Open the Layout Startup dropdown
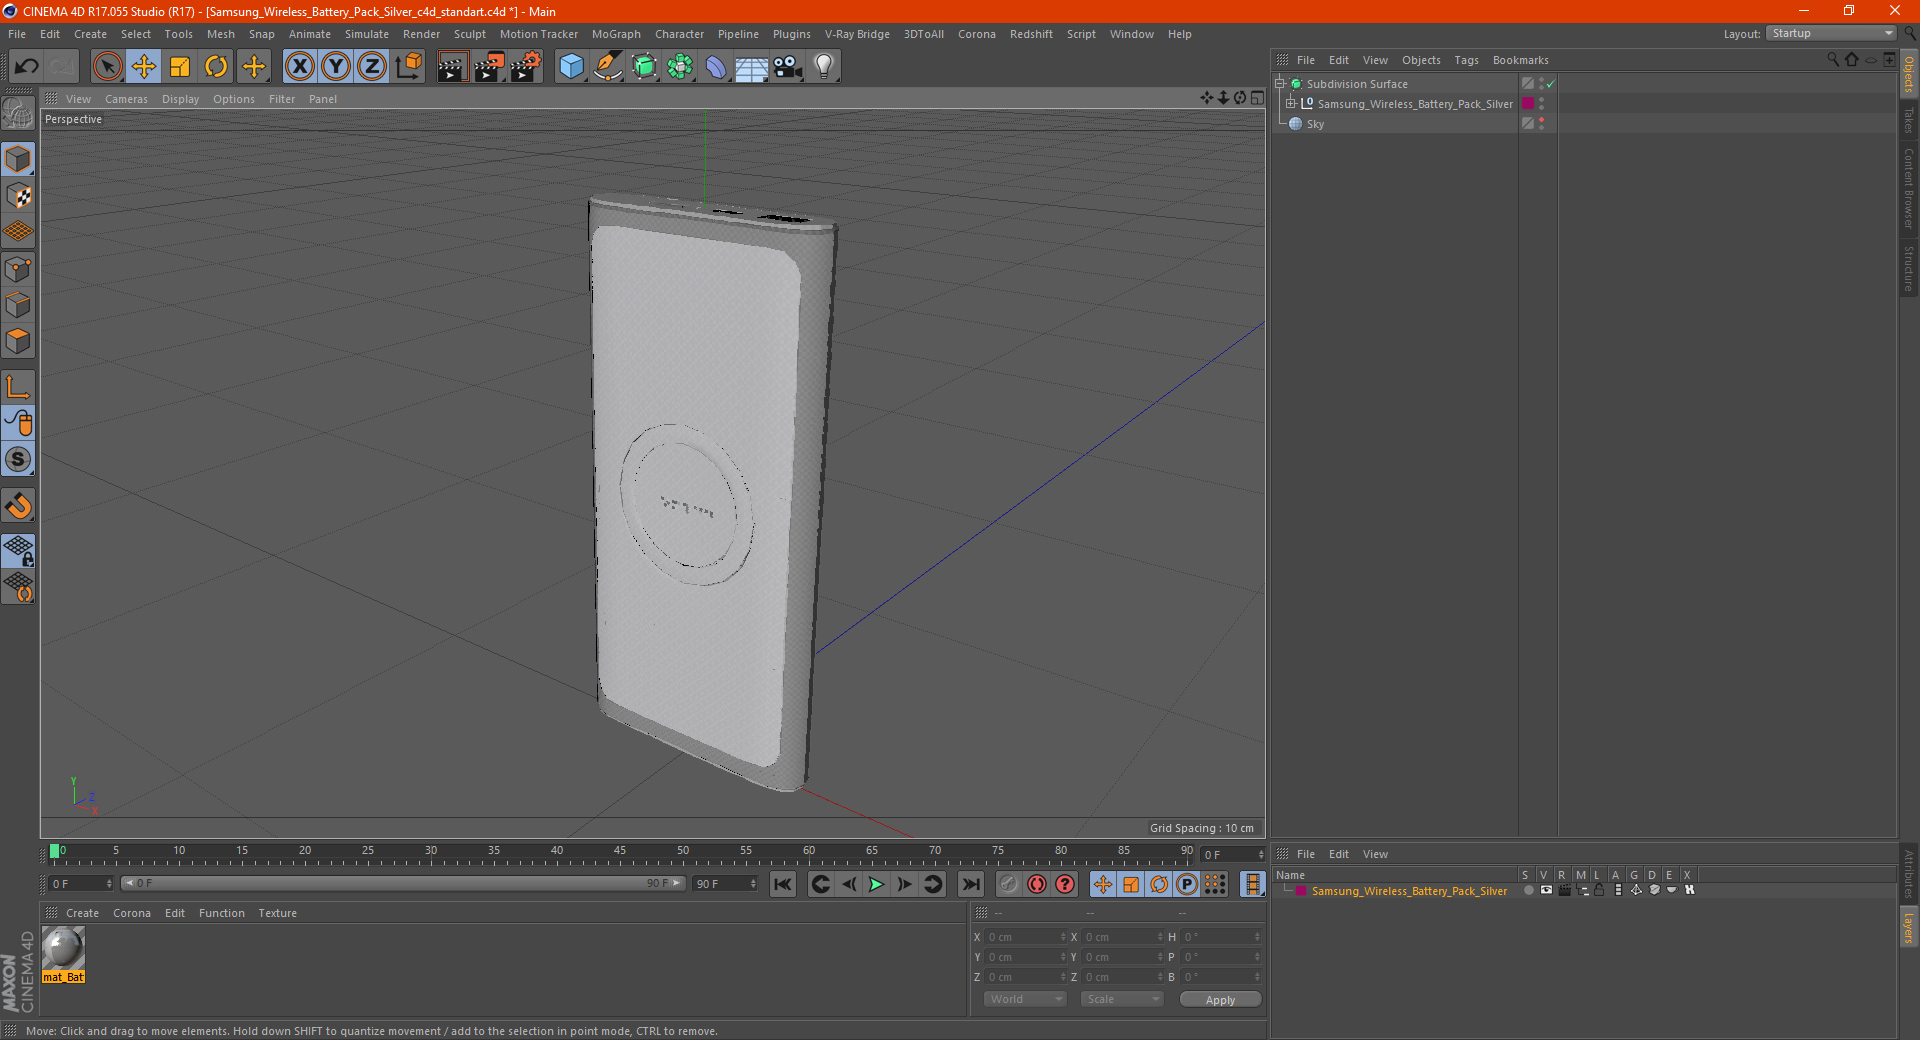1920x1040 pixels. click(1831, 34)
